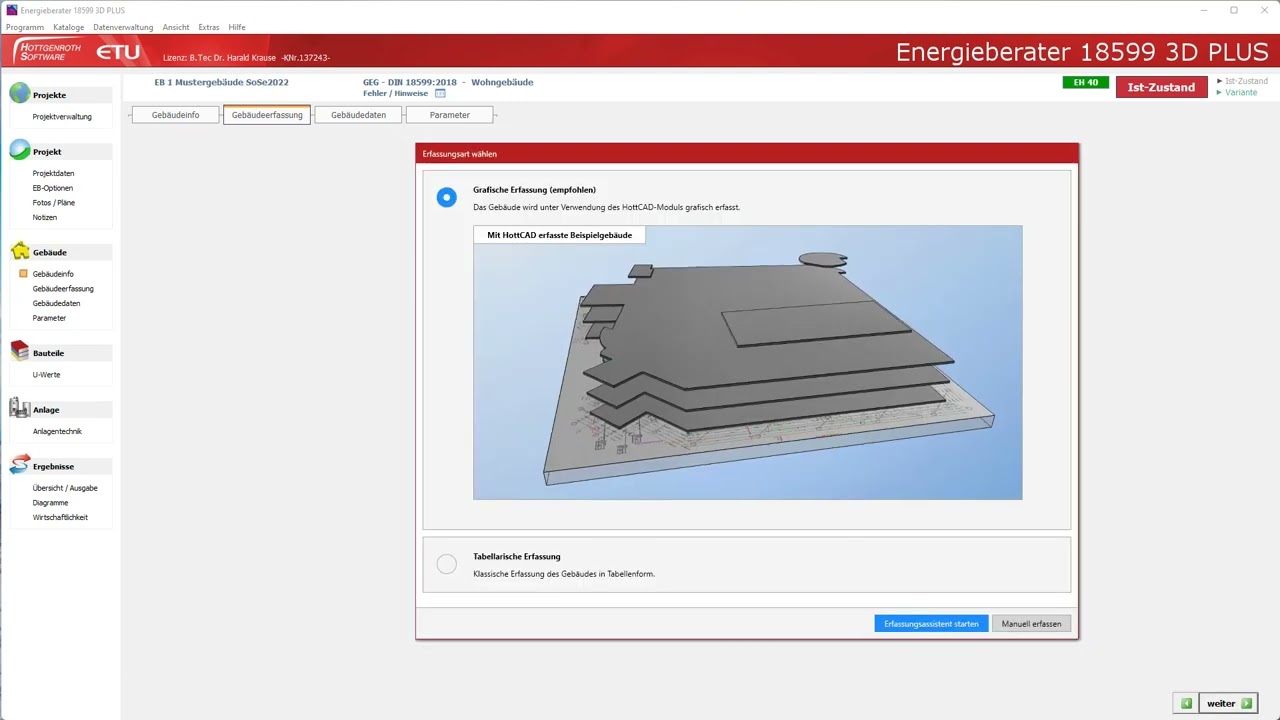The width and height of the screenshot is (1280, 720).
Task: Select Tabellarische Erfassung radio button
Action: tap(447, 565)
